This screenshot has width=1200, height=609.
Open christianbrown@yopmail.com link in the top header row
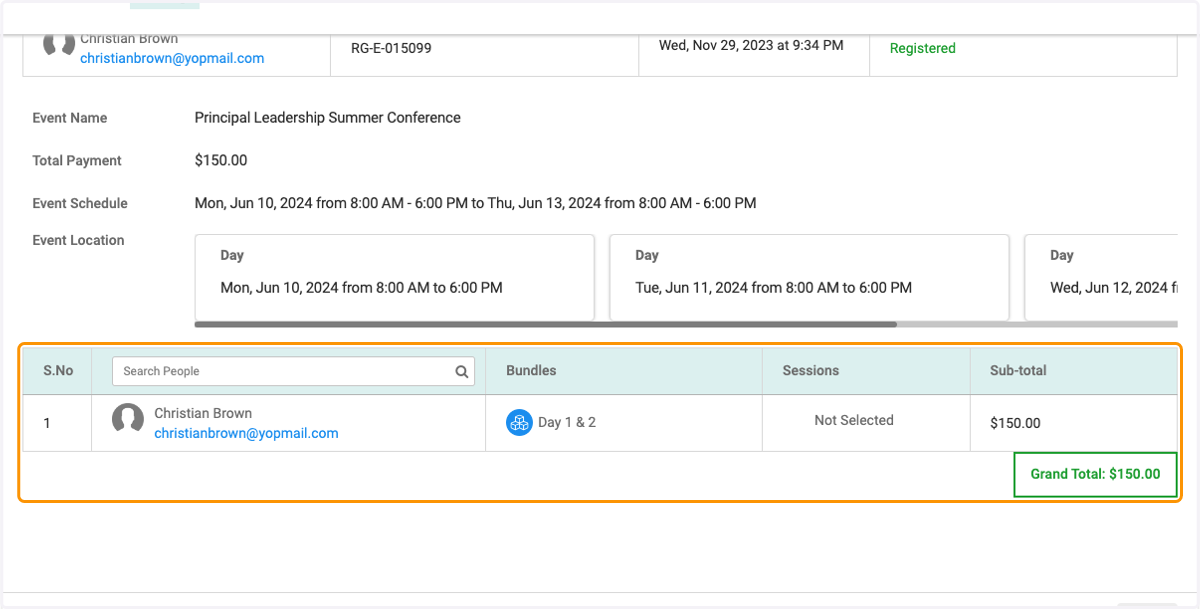(x=172, y=58)
